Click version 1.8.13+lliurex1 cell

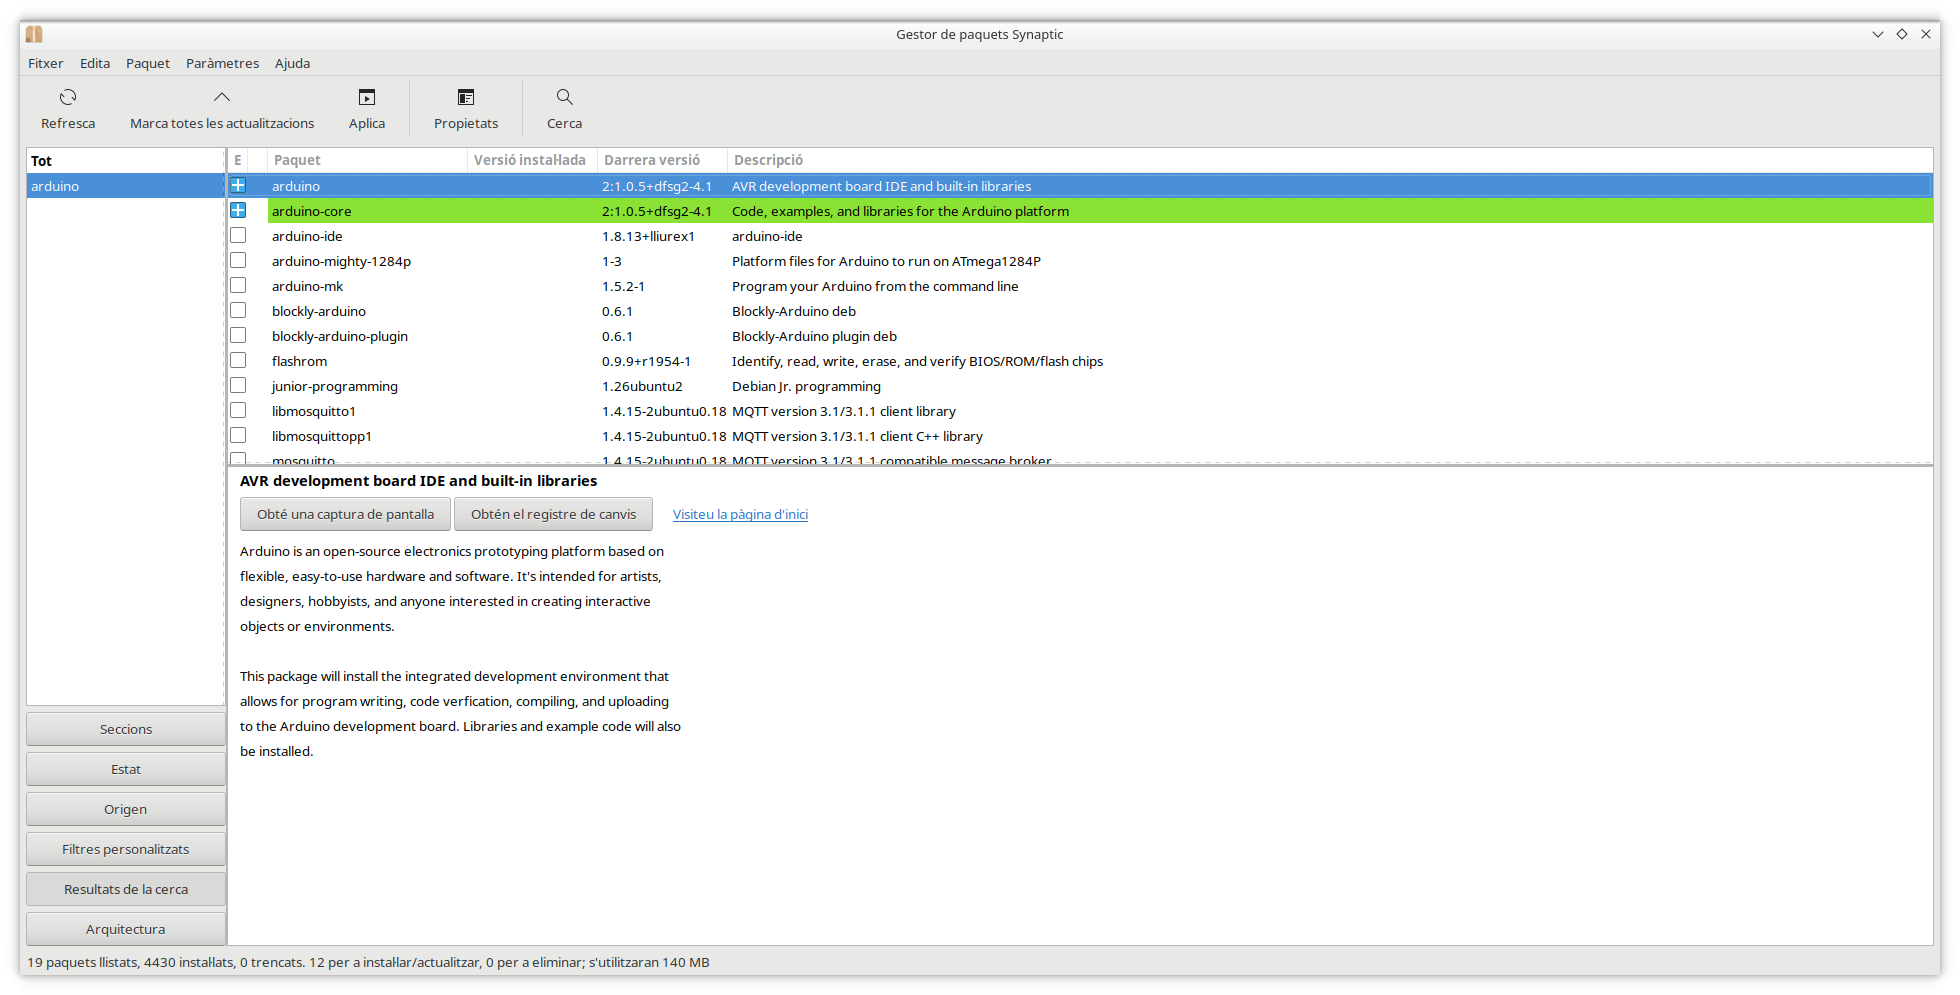tap(648, 236)
